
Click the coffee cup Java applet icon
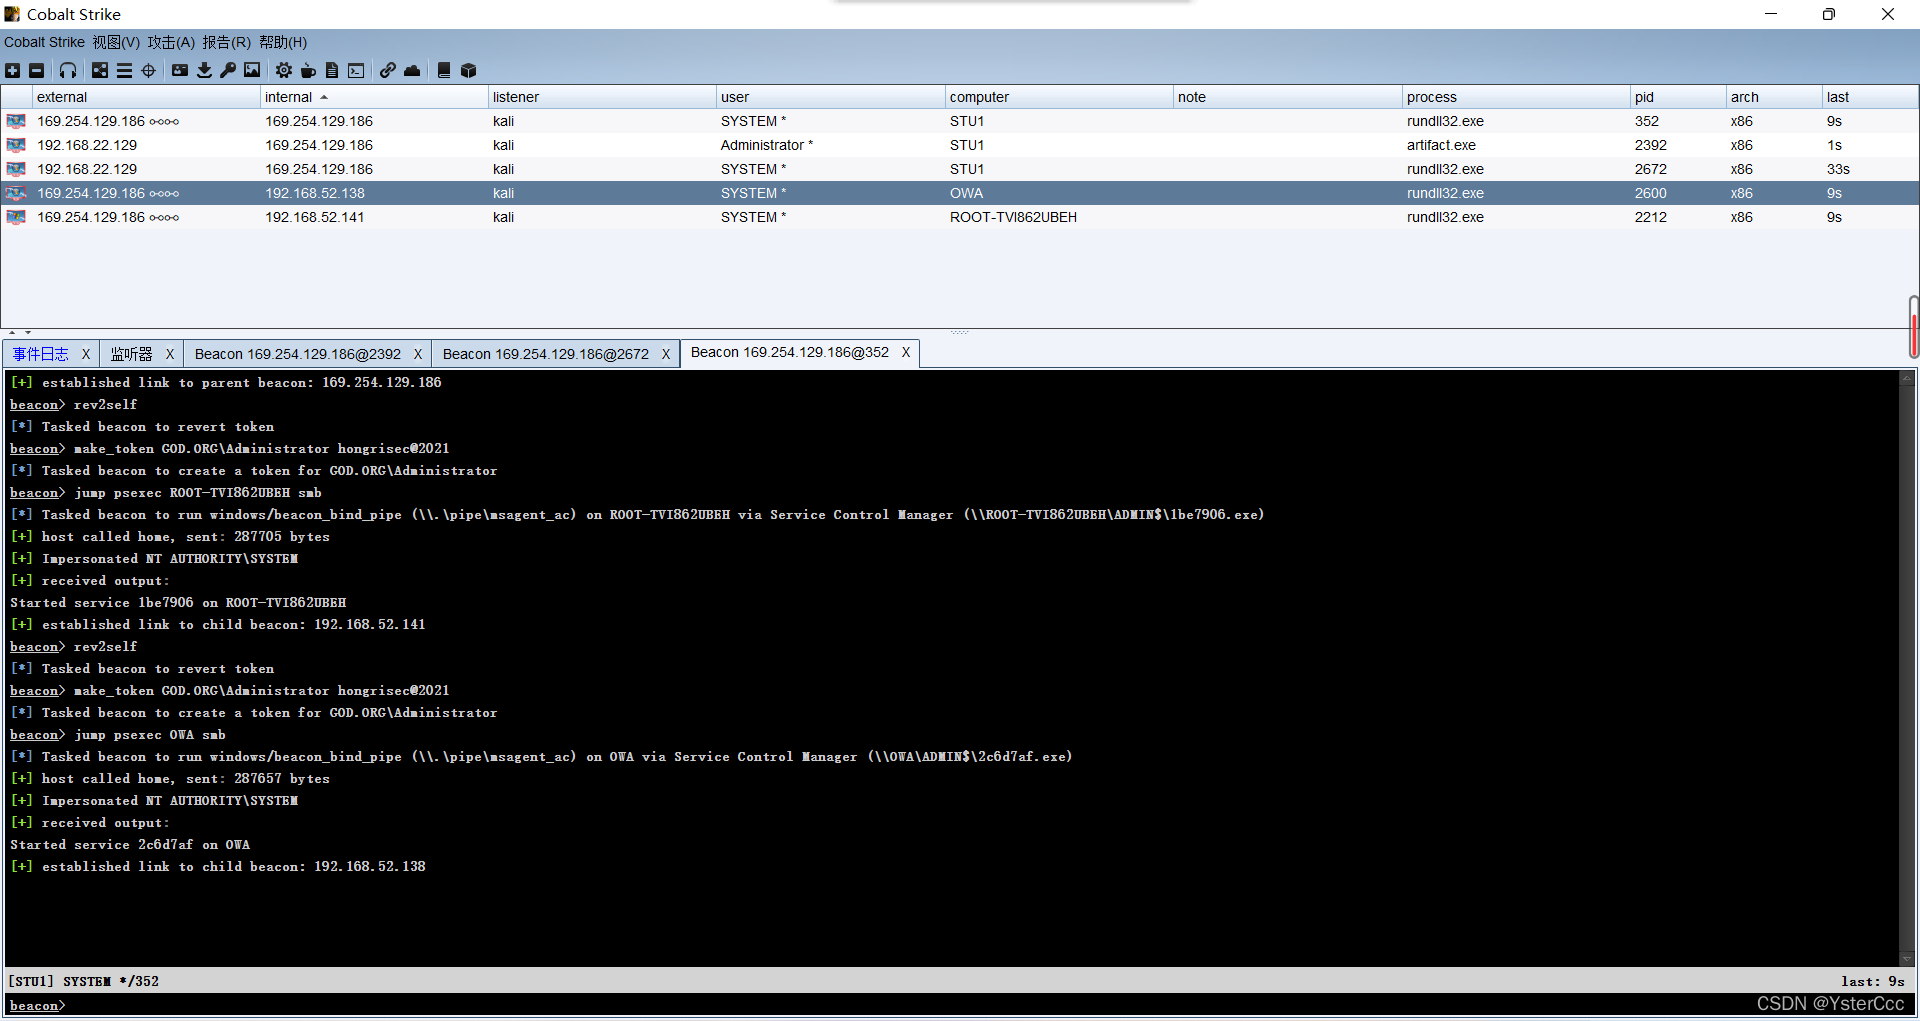(308, 70)
